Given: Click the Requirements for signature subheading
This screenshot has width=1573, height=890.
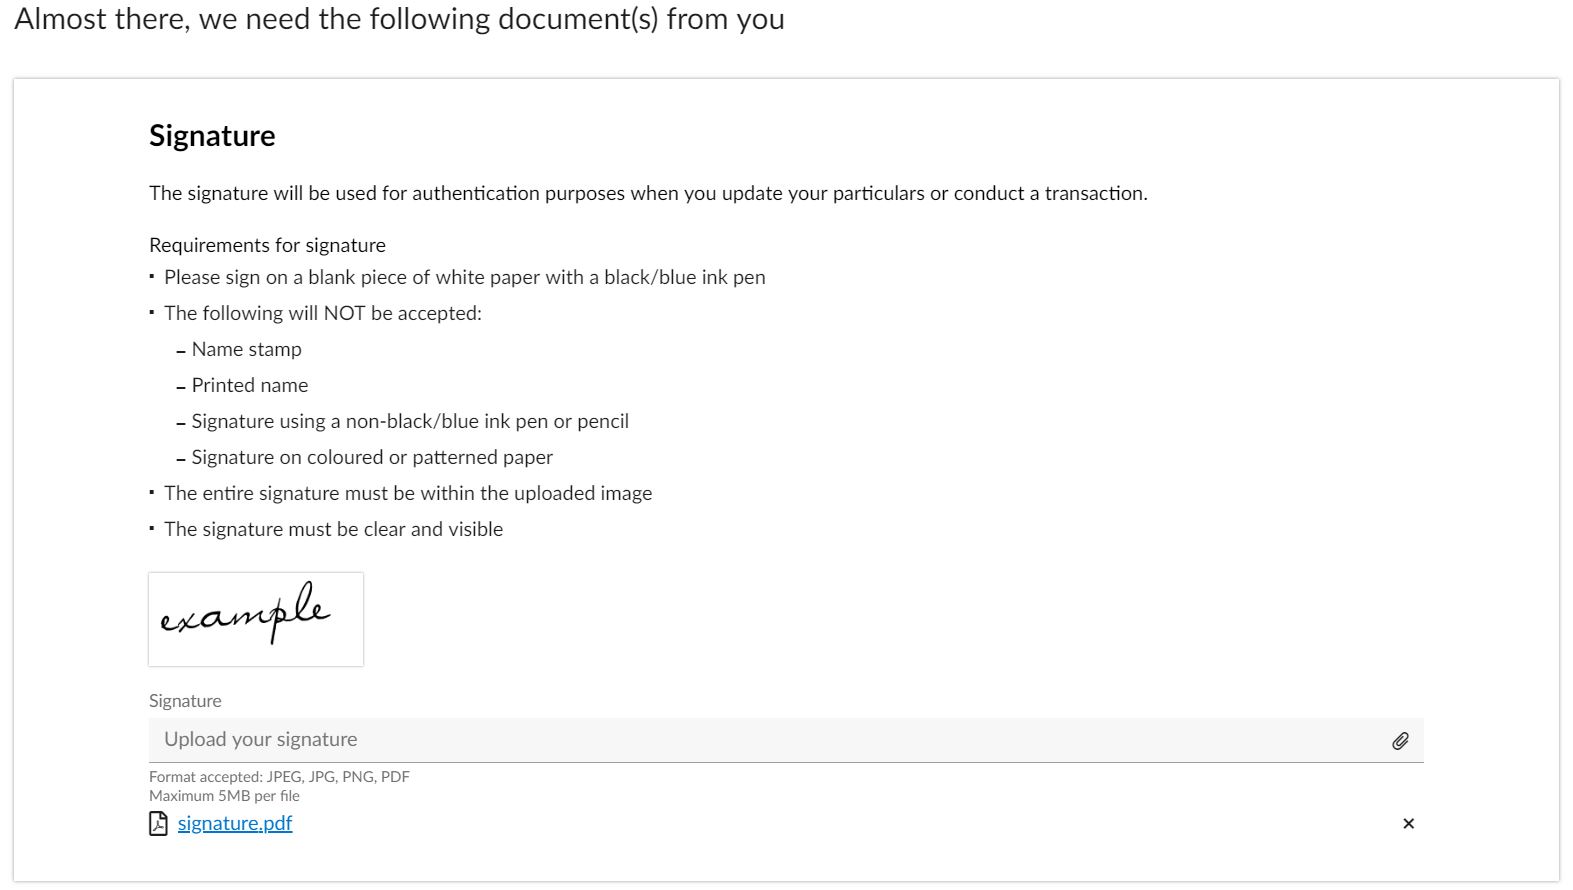Looking at the screenshot, I should pos(267,245).
